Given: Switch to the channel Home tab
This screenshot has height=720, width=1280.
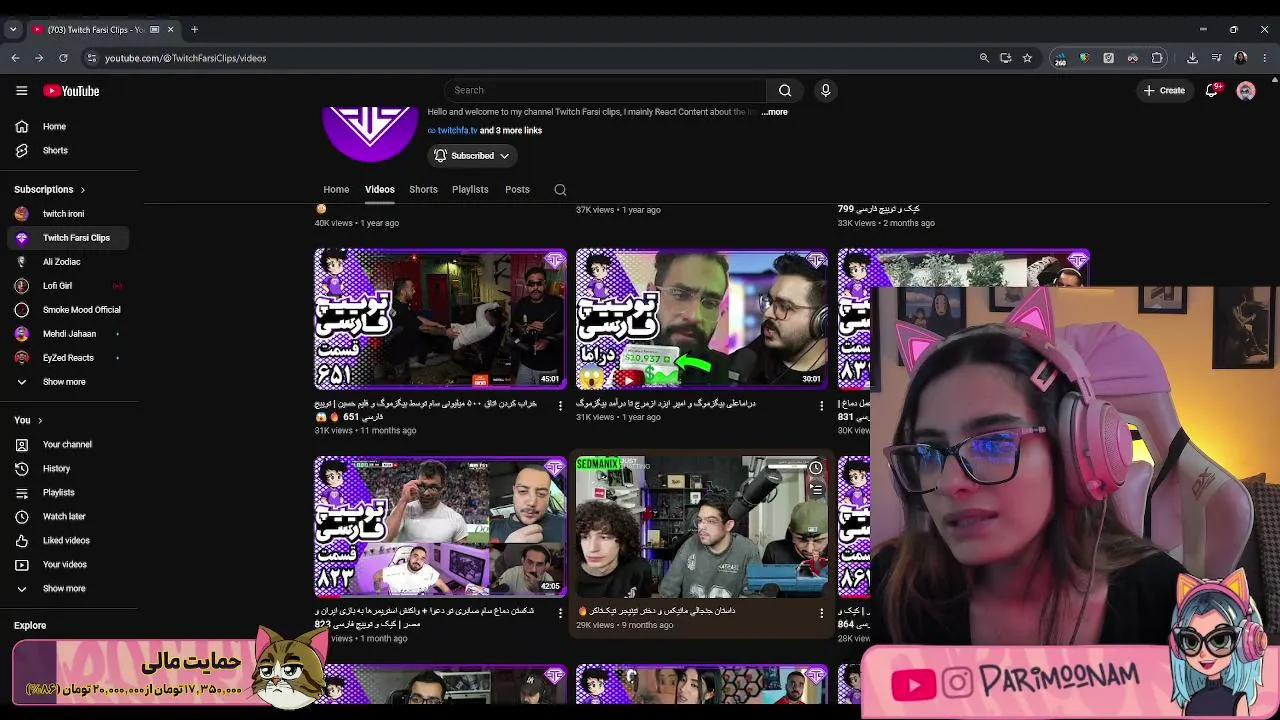Looking at the screenshot, I should click(336, 190).
